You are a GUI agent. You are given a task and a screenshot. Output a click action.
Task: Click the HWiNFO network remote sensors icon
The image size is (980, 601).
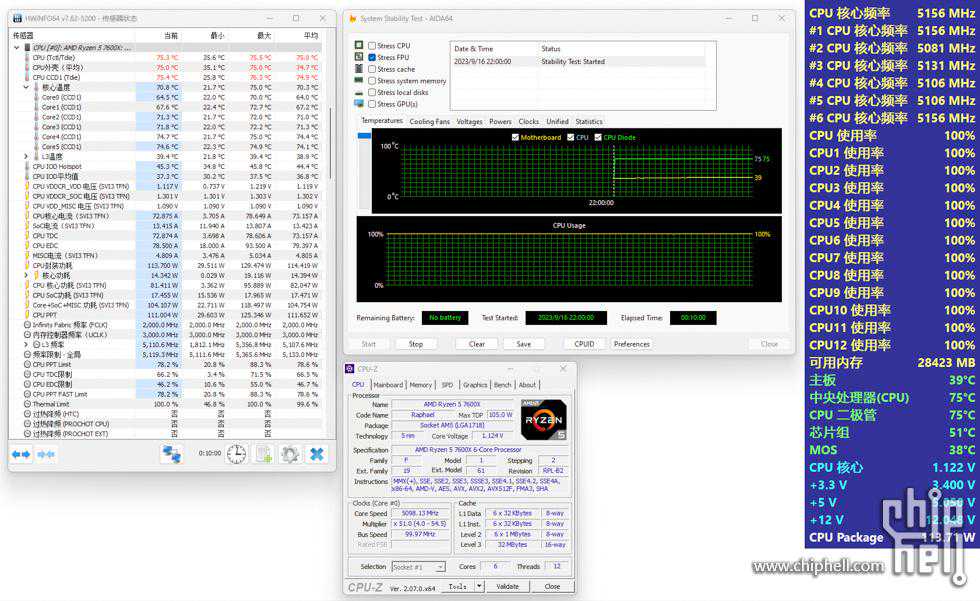click(x=171, y=454)
